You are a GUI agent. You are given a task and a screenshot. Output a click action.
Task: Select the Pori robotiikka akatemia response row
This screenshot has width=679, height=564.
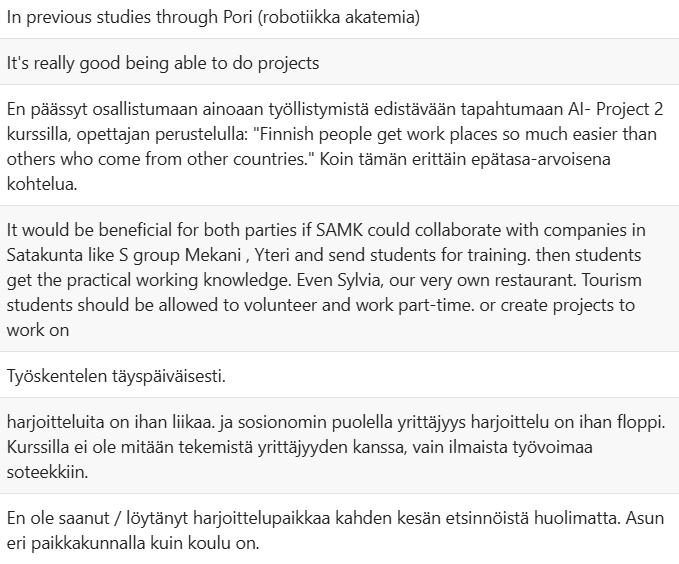point(340,19)
